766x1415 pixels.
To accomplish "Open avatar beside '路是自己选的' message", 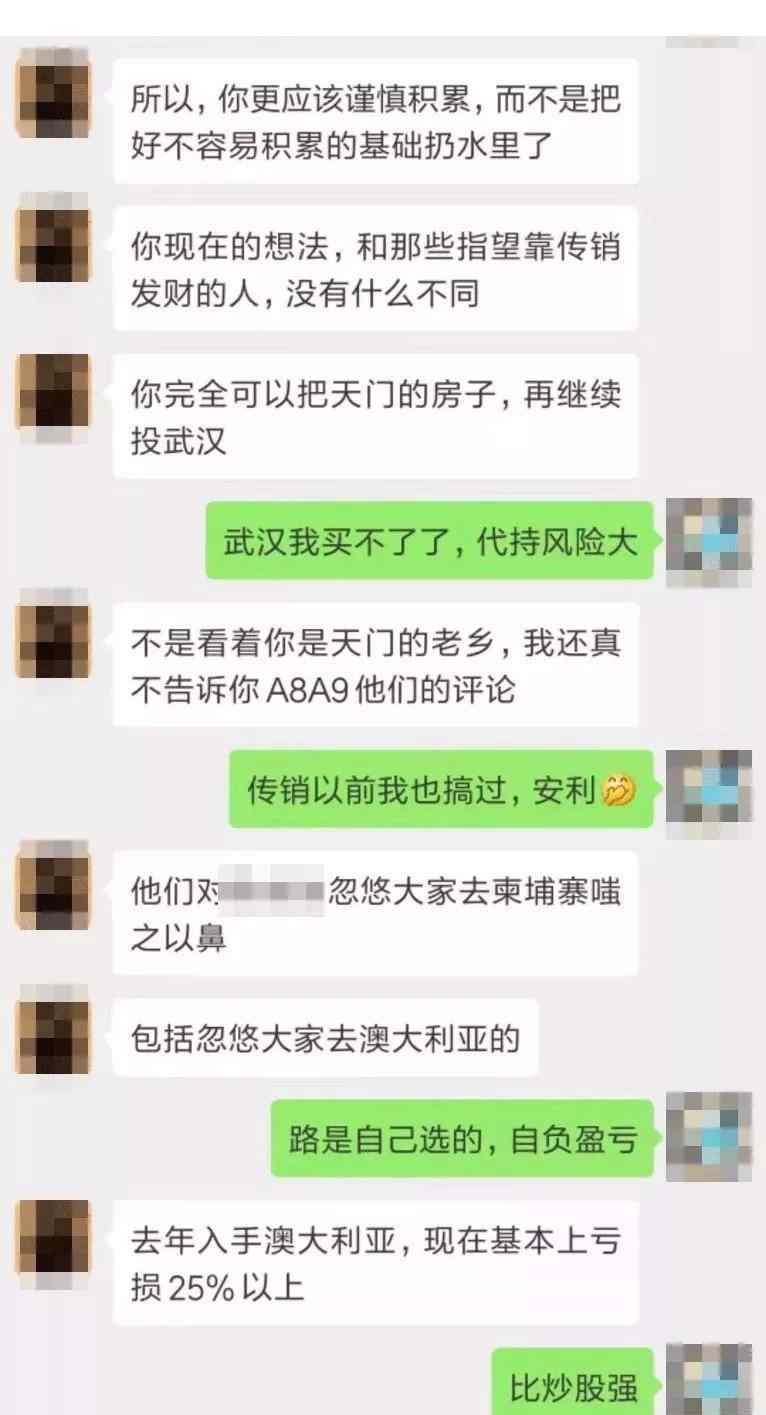I will [708, 1138].
